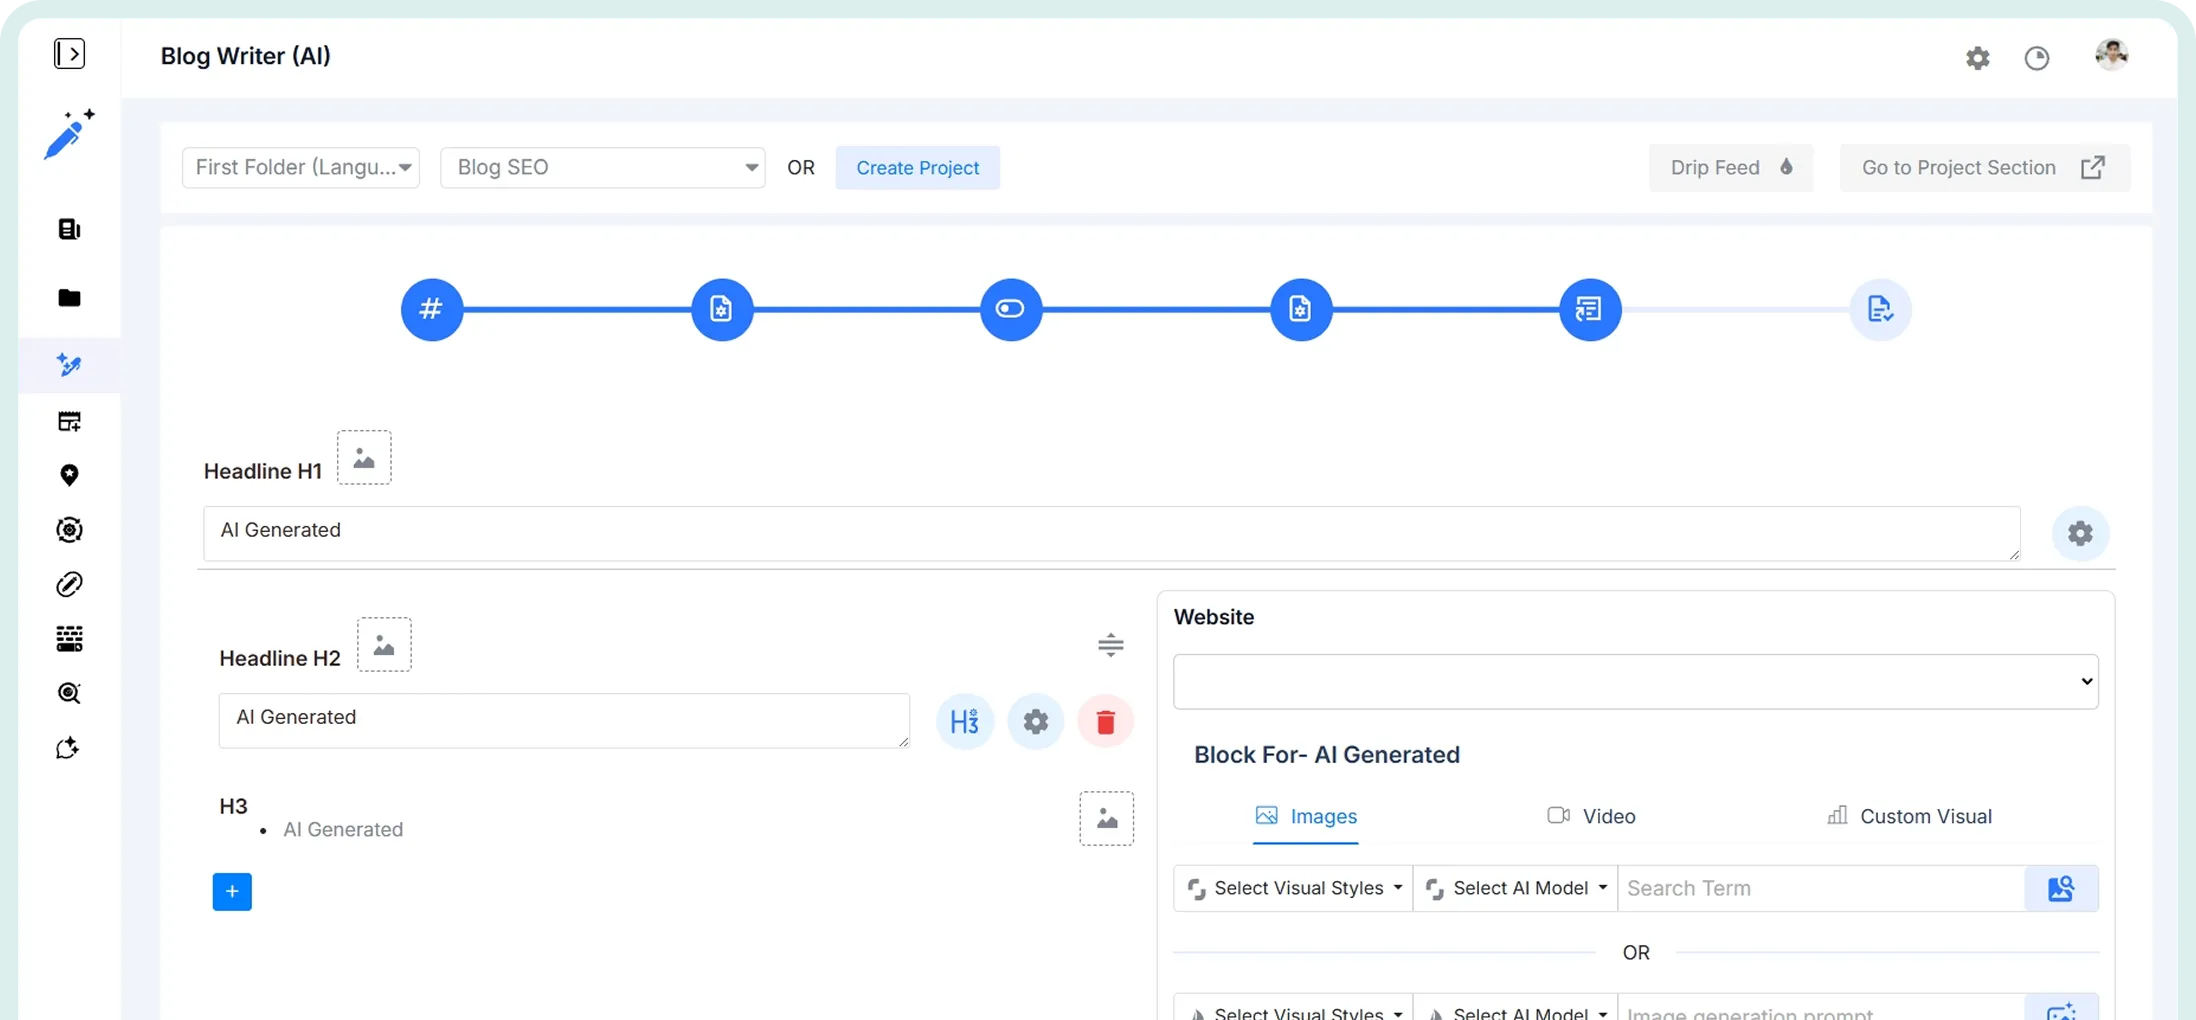The height and width of the screenshot is (1020, 2196).
Task: Click the location pin sidebar icon
Action: [x=69, y=475]
